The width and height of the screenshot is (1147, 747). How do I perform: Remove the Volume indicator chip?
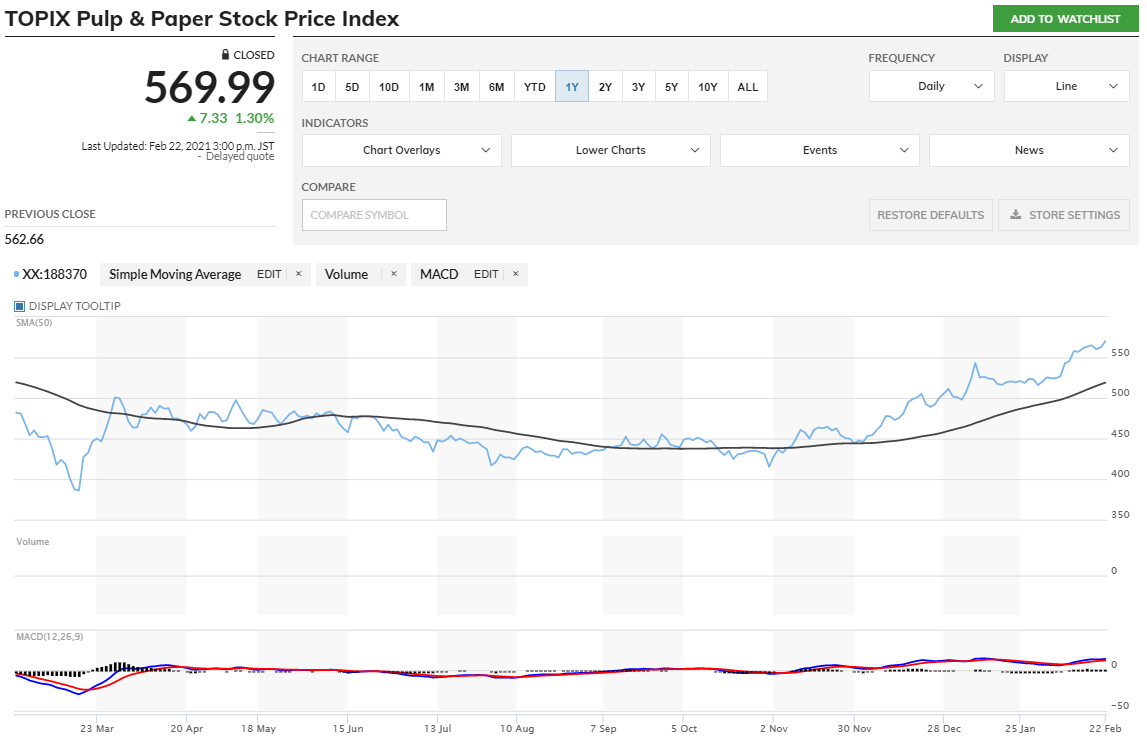[x=393, y=274]
